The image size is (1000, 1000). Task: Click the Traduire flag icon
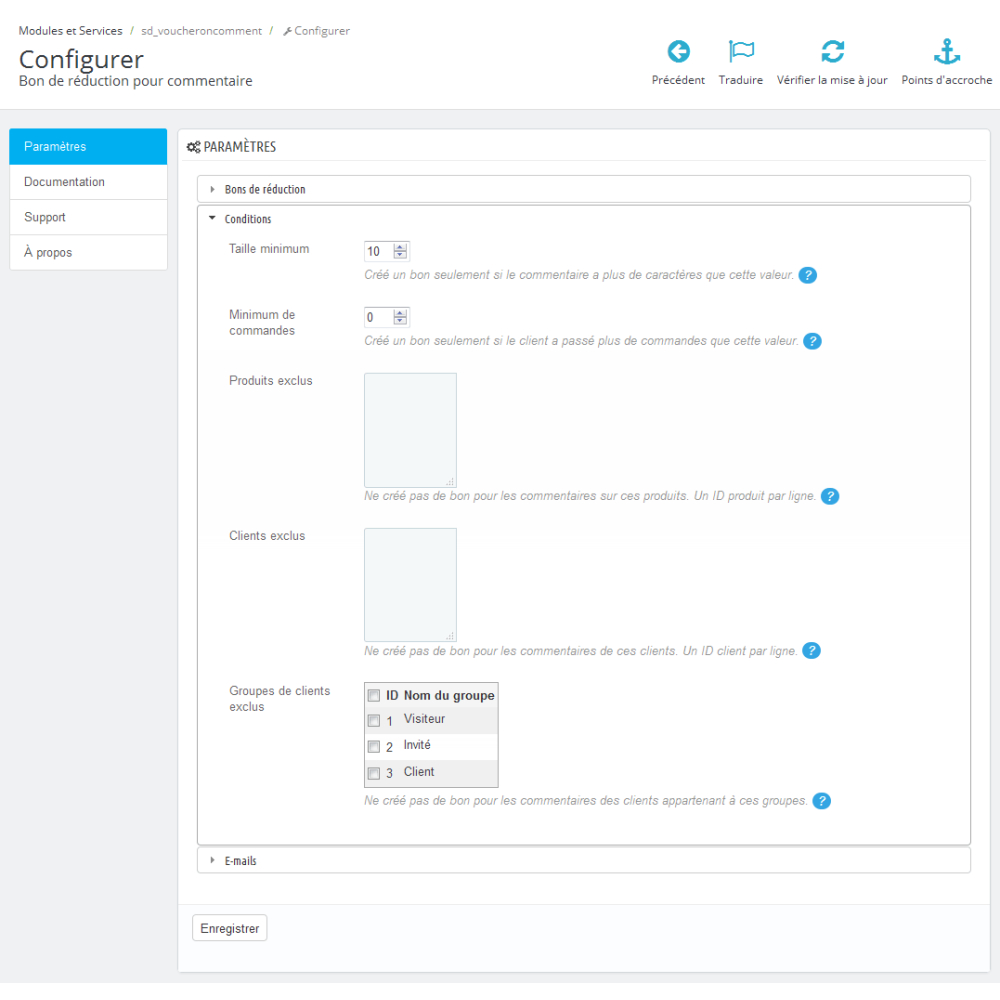741,52
